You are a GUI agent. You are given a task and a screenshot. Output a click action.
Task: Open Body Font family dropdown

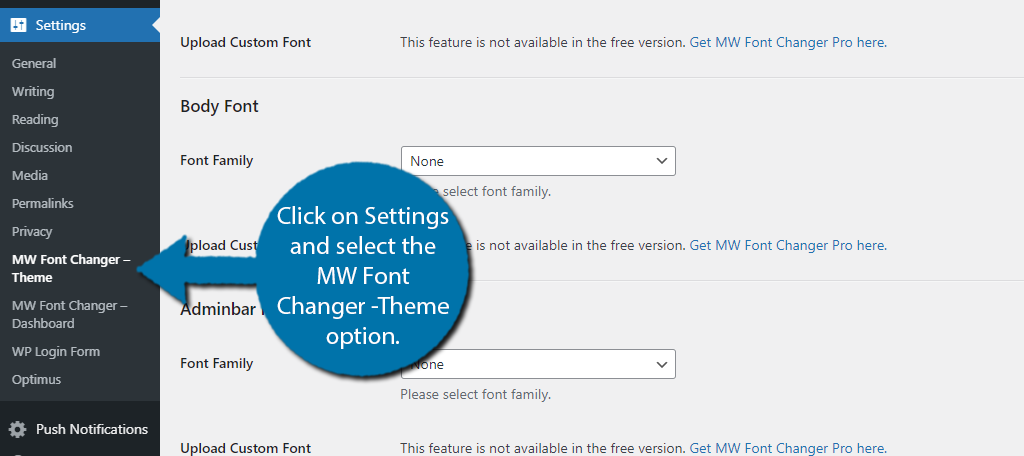[538, 161]
